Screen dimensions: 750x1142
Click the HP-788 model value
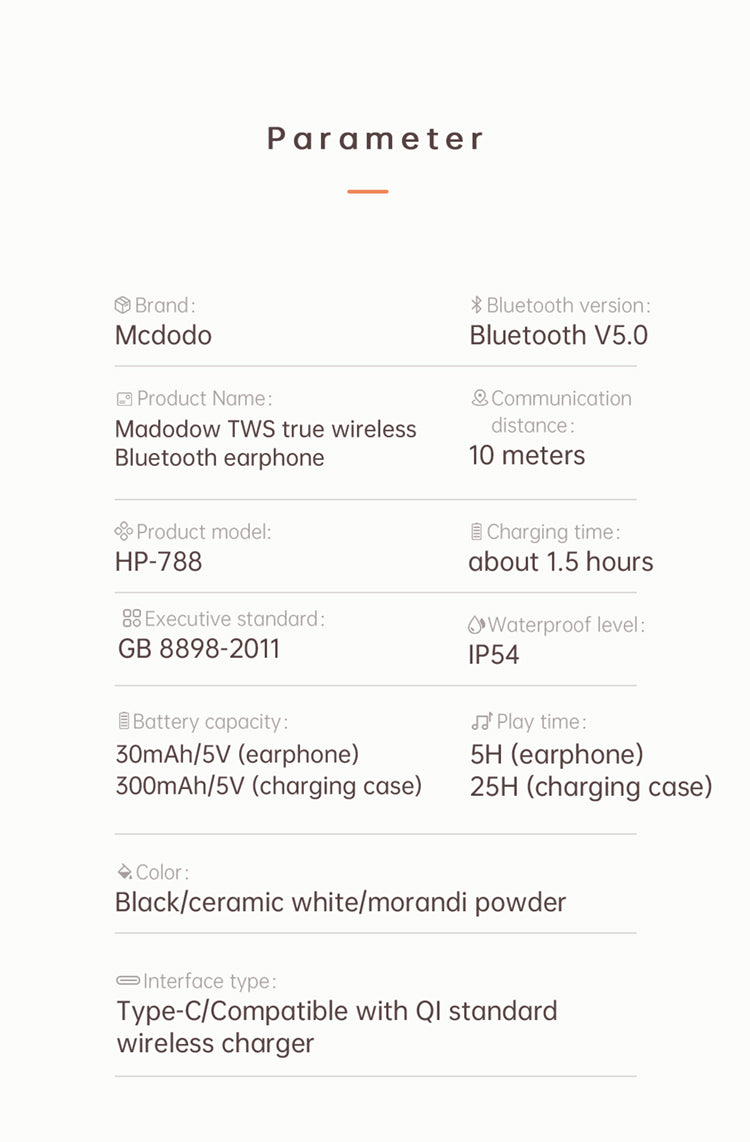159,562
